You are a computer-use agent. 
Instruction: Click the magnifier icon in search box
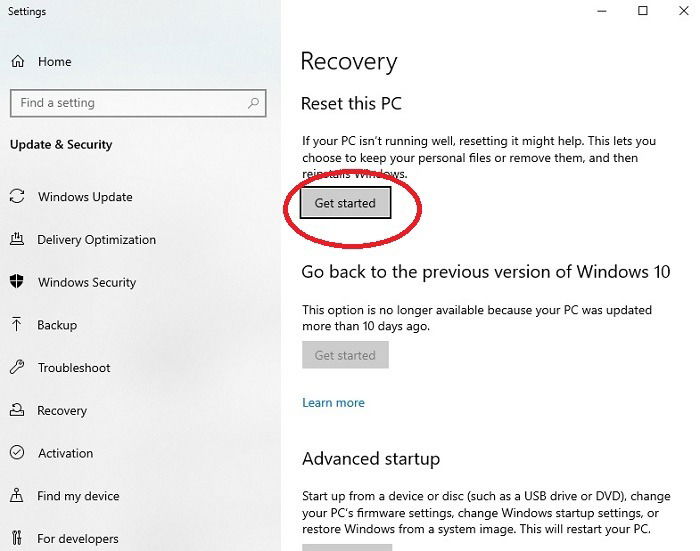click(253, 103)
